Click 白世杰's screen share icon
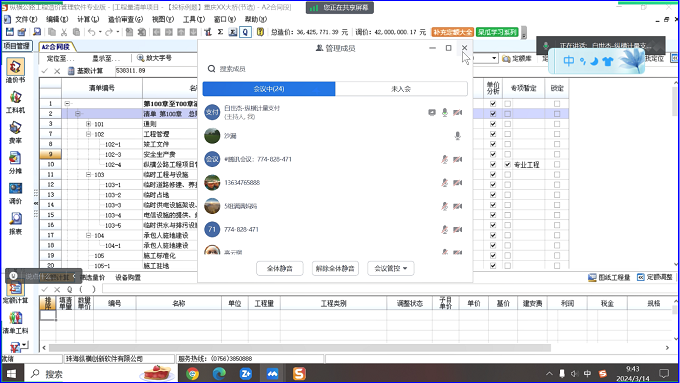Viewport: 680px width, 383px height. (432, 113)
